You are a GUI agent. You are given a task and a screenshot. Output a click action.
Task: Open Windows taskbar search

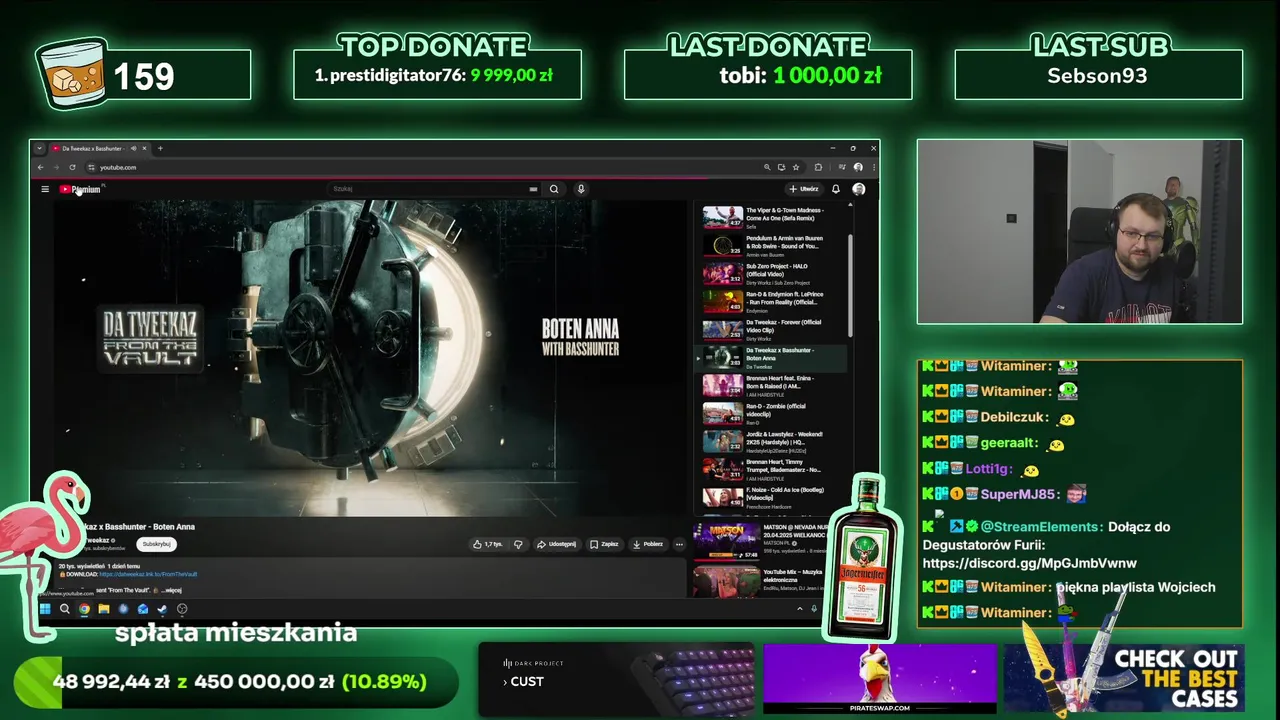[x=65, y=609]
